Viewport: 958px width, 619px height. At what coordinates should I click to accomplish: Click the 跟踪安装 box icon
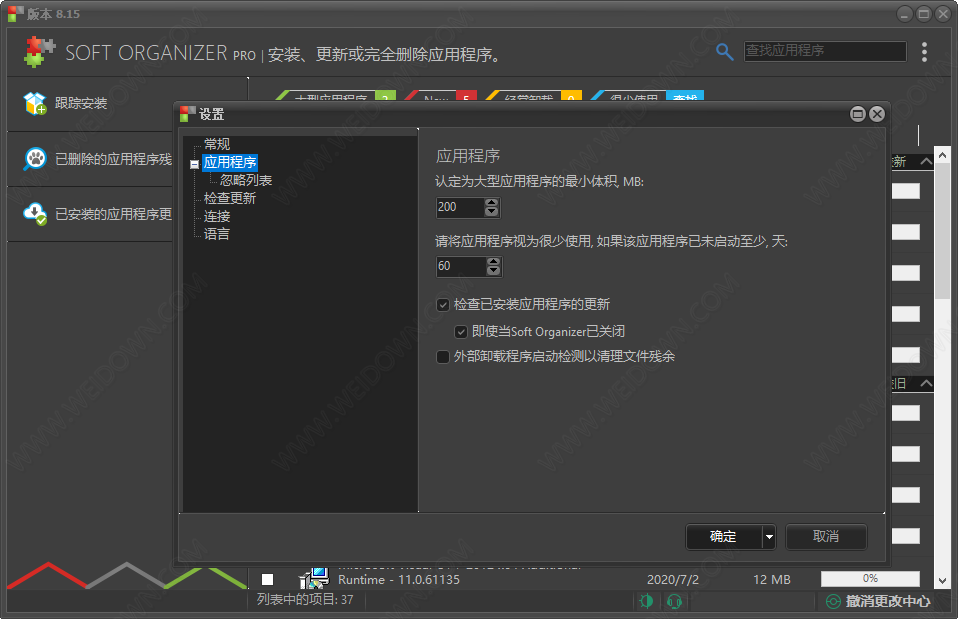coord(35,103)
